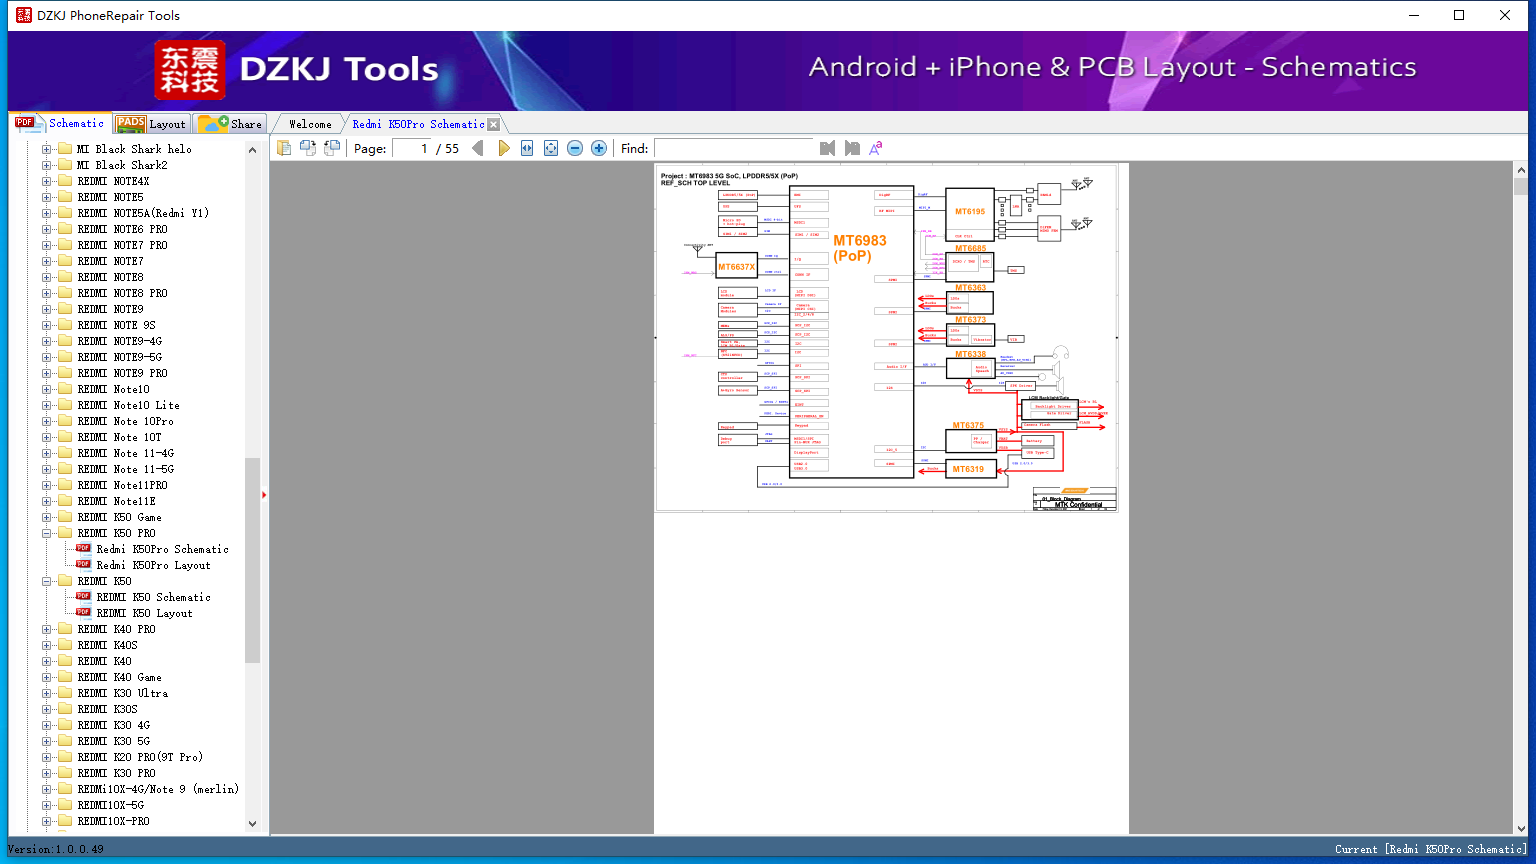
Task: Expand MI Black Shark helo folder
Action: point(46,149)
